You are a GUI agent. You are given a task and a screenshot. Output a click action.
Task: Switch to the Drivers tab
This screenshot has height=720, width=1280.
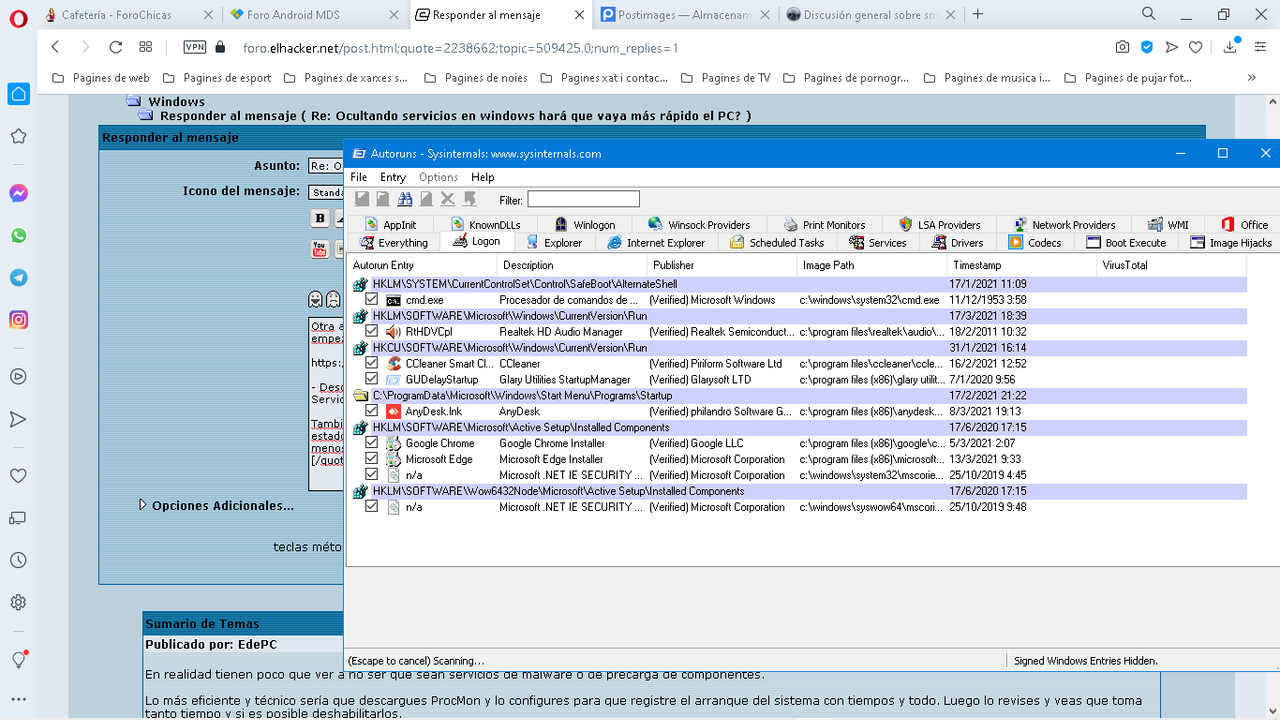[x=957, y=243]
